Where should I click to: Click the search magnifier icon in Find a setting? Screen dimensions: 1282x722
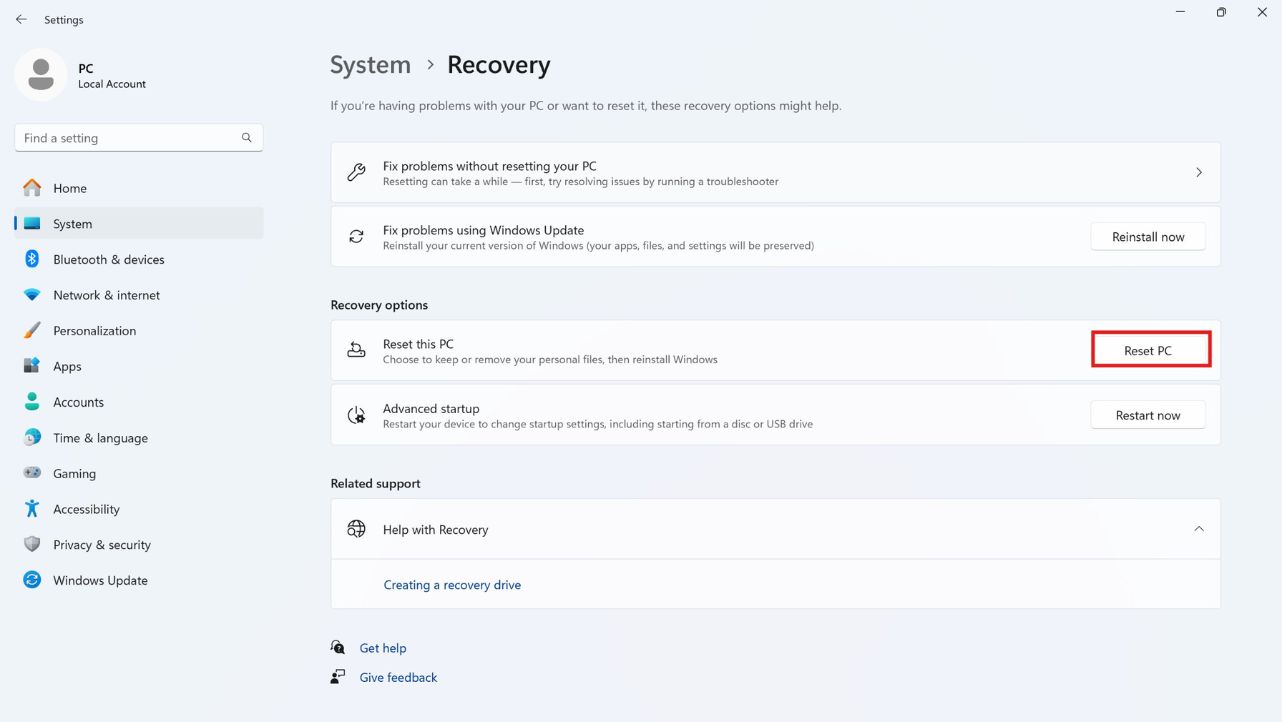pos(246,138)
